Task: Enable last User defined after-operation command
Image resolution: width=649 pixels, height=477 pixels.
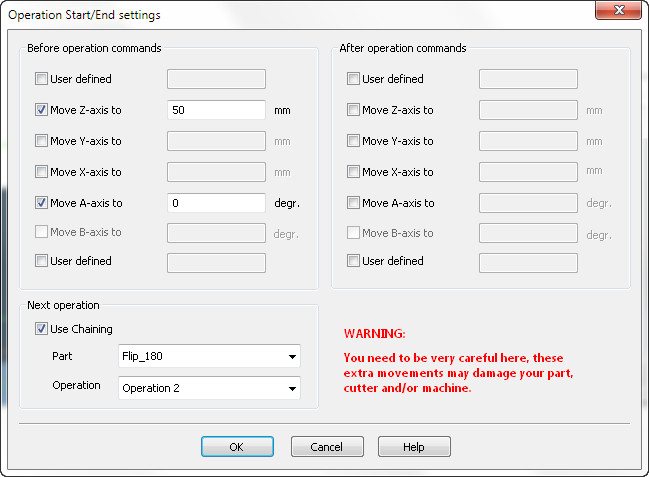Action: point(353,261)
